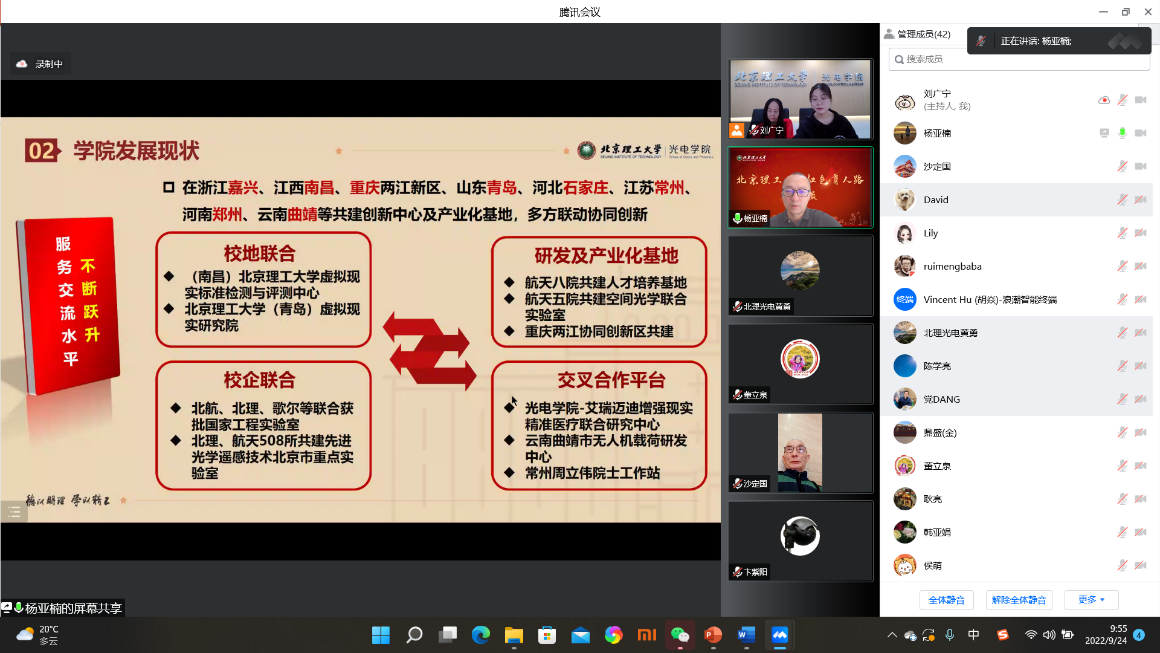Select ruimengbaba in the member list
Screen dimensions: 1160x653
[950, 266]
